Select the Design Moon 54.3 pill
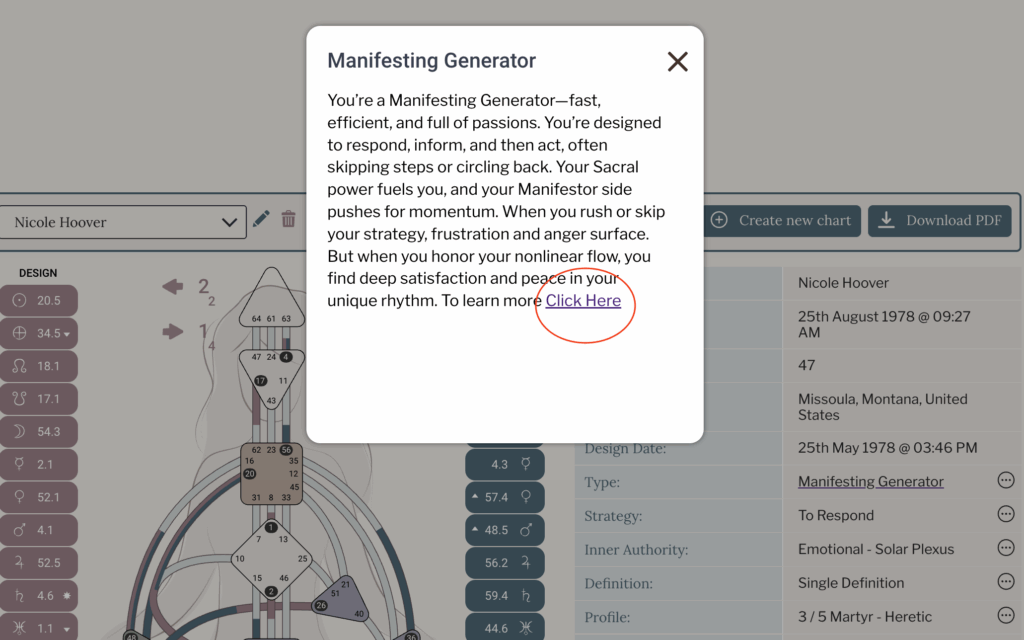The width and height of the screenshot is (1024, 640). (38, 431)
